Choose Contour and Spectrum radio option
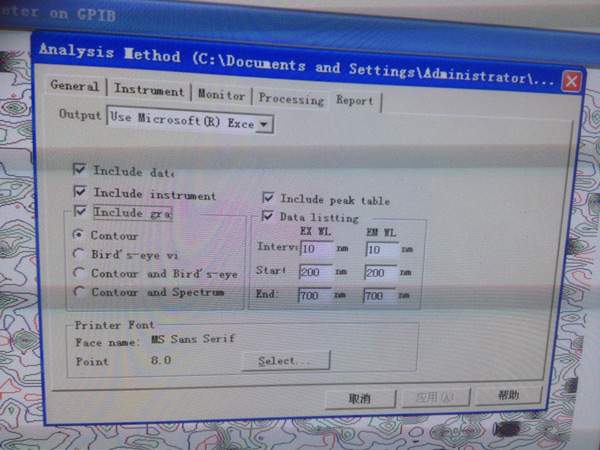The image size is (600, 450). coord(79,291)
